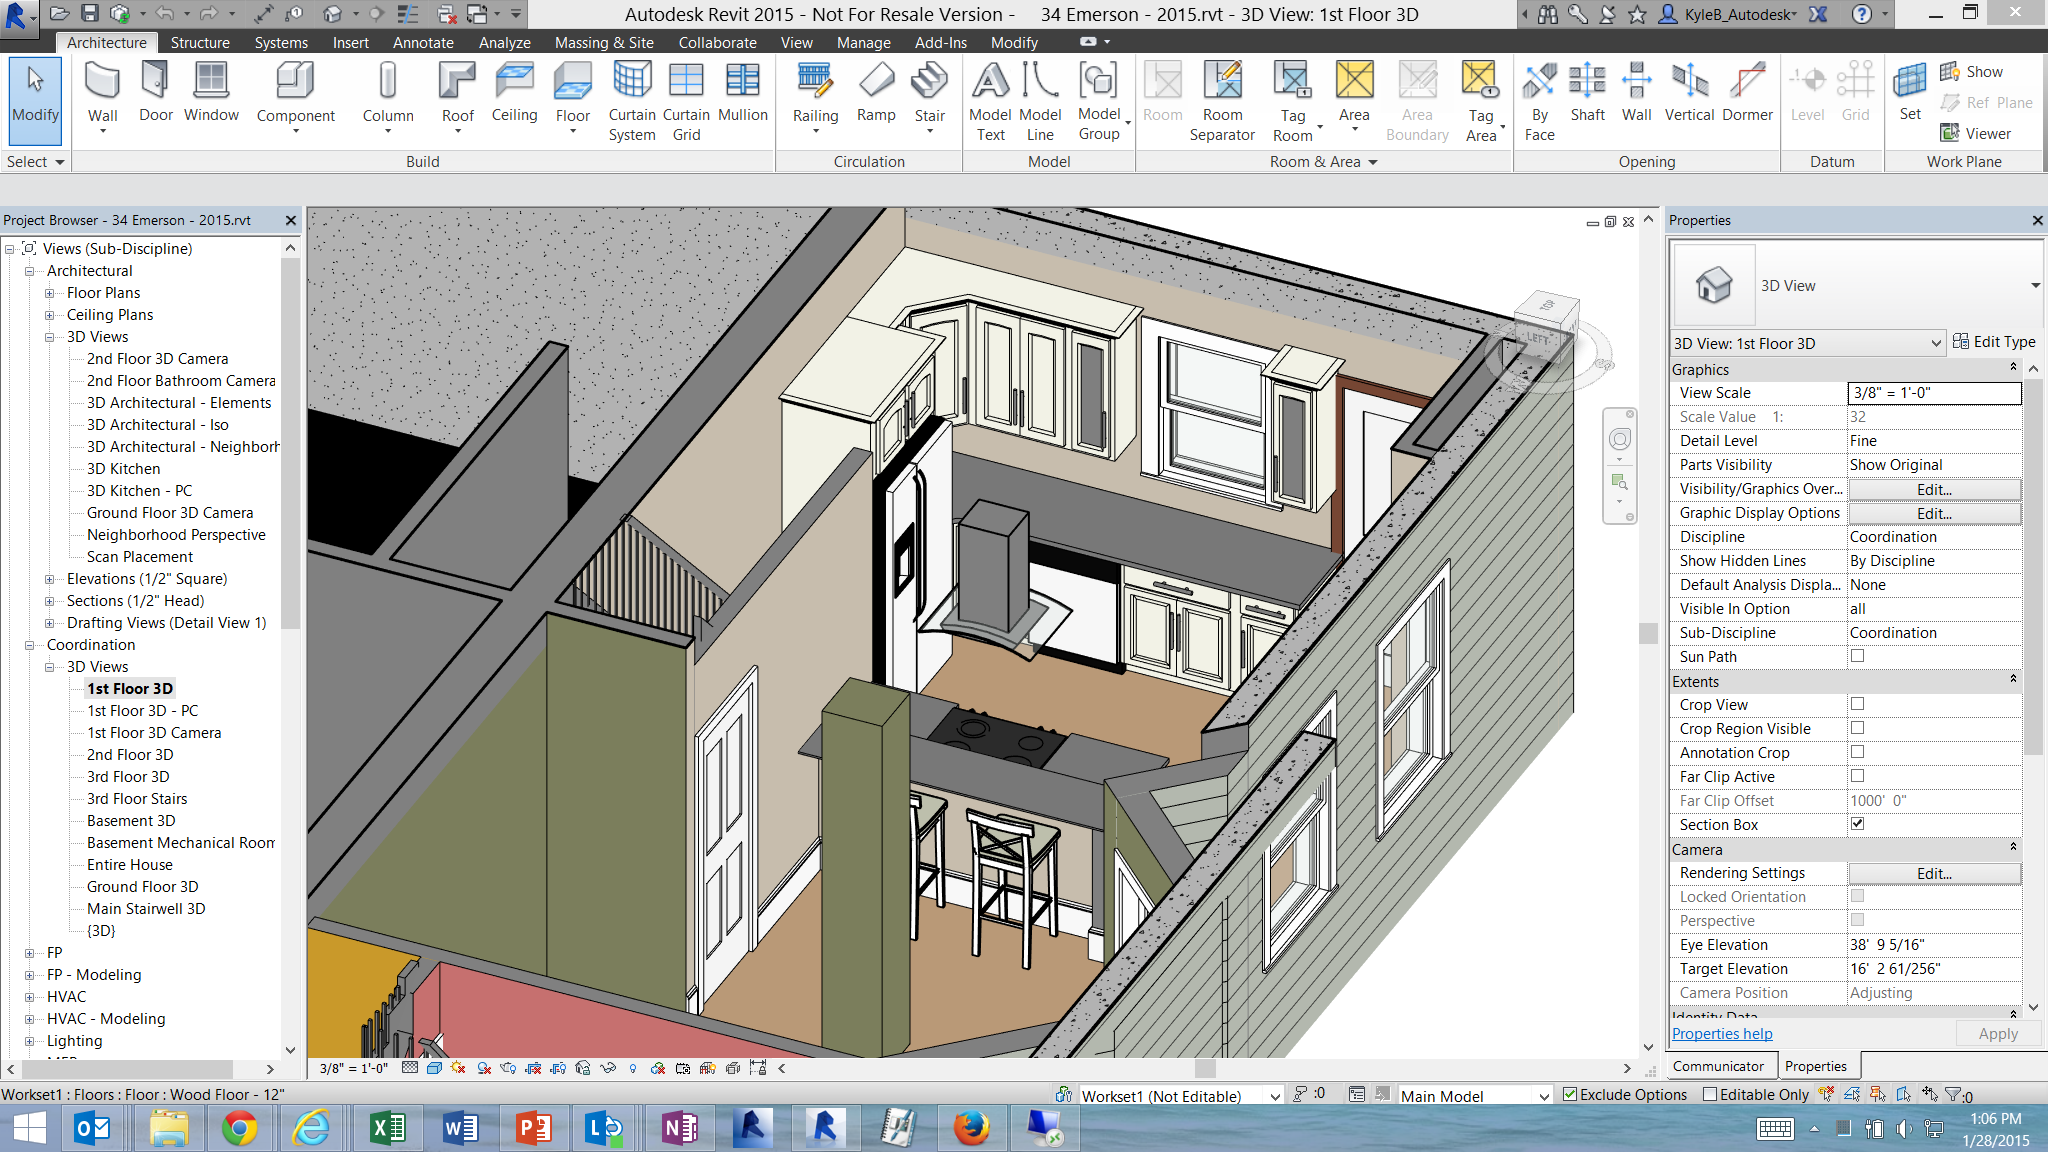Switch to the Structure ribbon tab
Viewport: 2048px width, 1152px height.
[200, 42]
